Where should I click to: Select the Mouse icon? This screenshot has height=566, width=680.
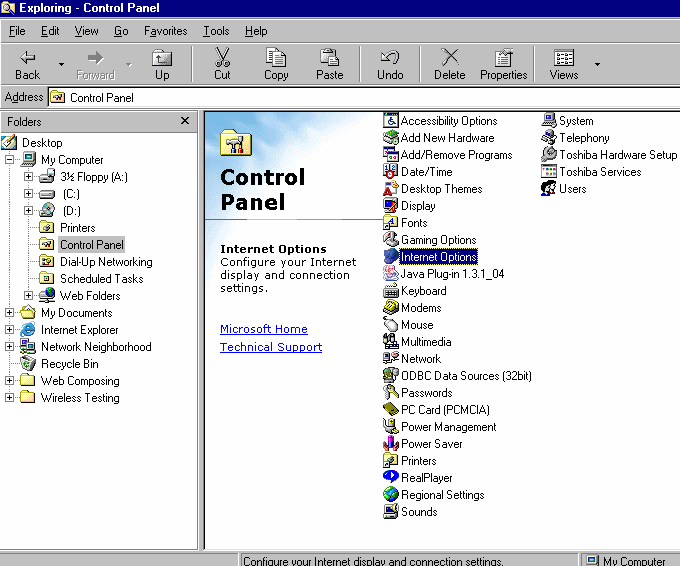(390, 324)
